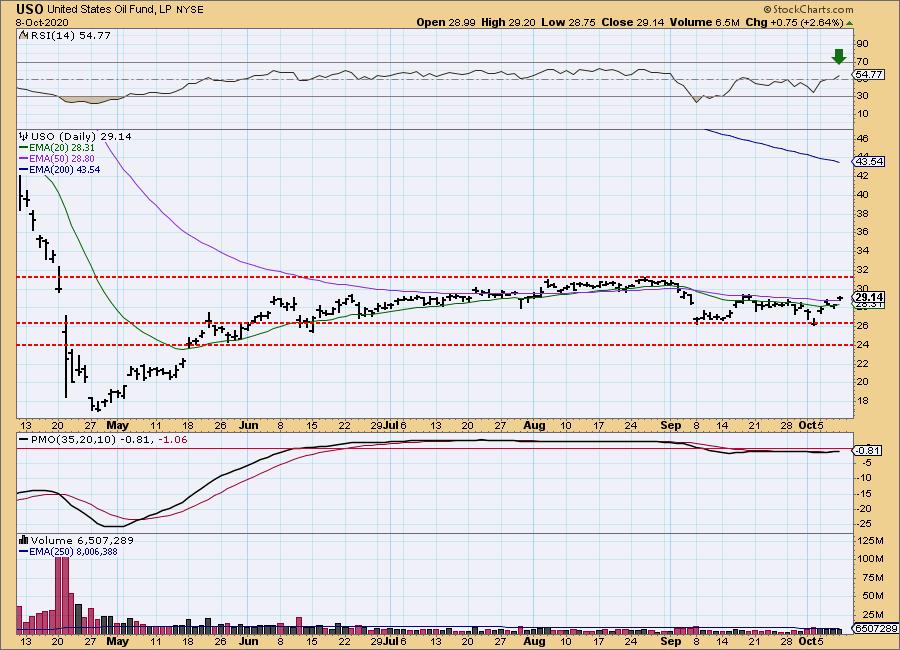
Task: Click the RSI line icon before RSI(14)
Action: click(23, 35)
